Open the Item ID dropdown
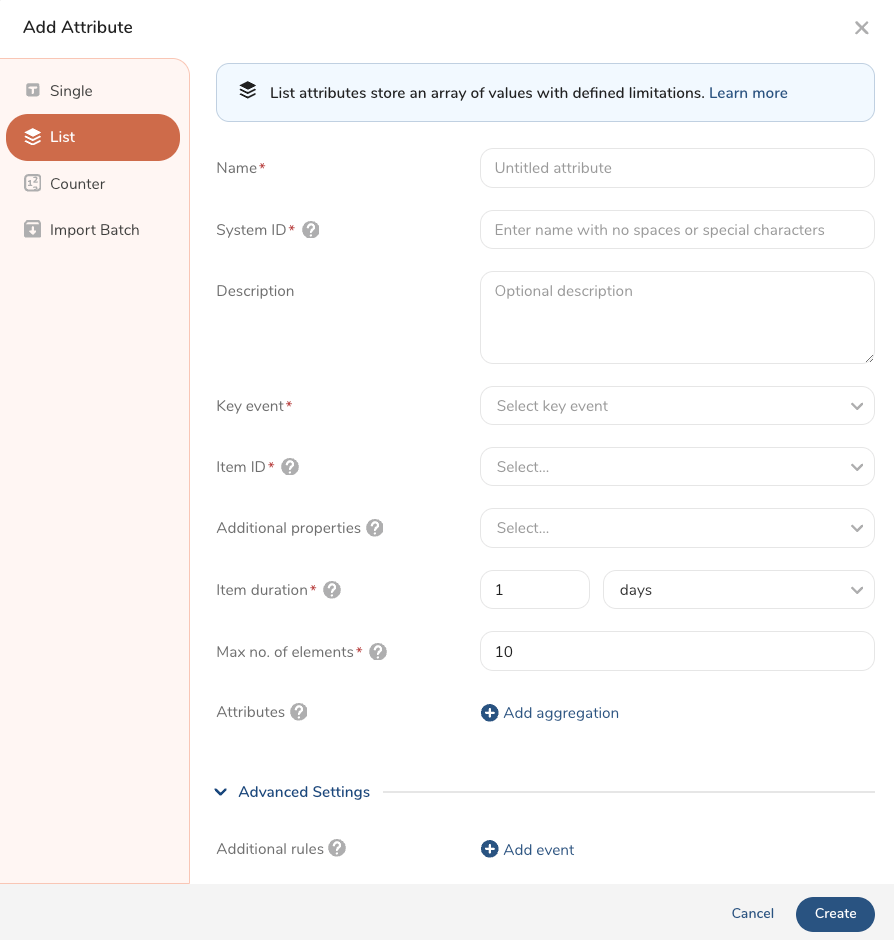 pyautogui.click(x=677, y=467)
